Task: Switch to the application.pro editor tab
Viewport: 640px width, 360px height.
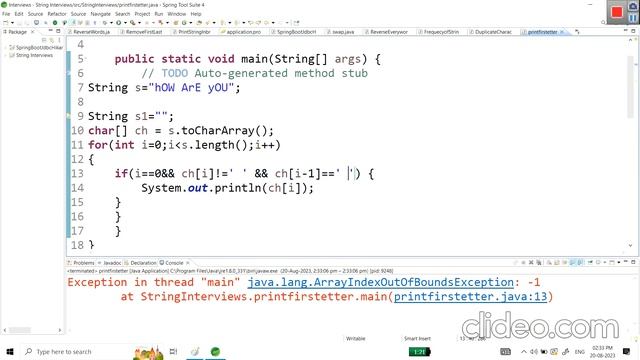Action: tap(243, 32)
